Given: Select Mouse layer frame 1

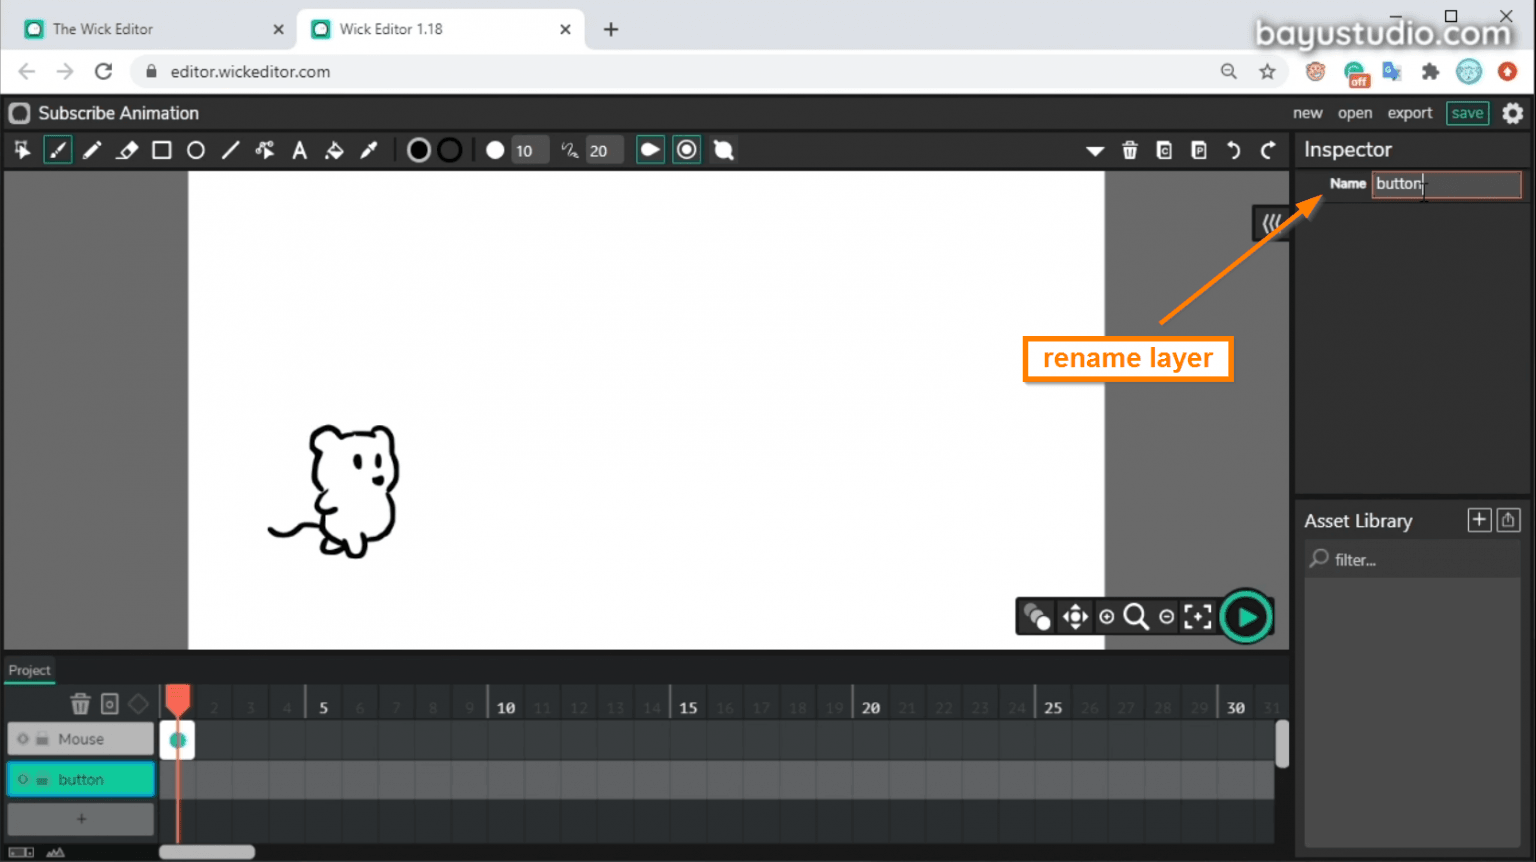Looking at the screenshot, I should point(178,740).
